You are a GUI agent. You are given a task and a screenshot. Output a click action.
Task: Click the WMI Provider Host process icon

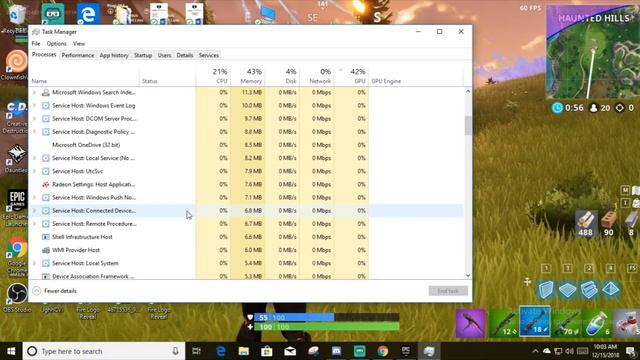[46, 250]
